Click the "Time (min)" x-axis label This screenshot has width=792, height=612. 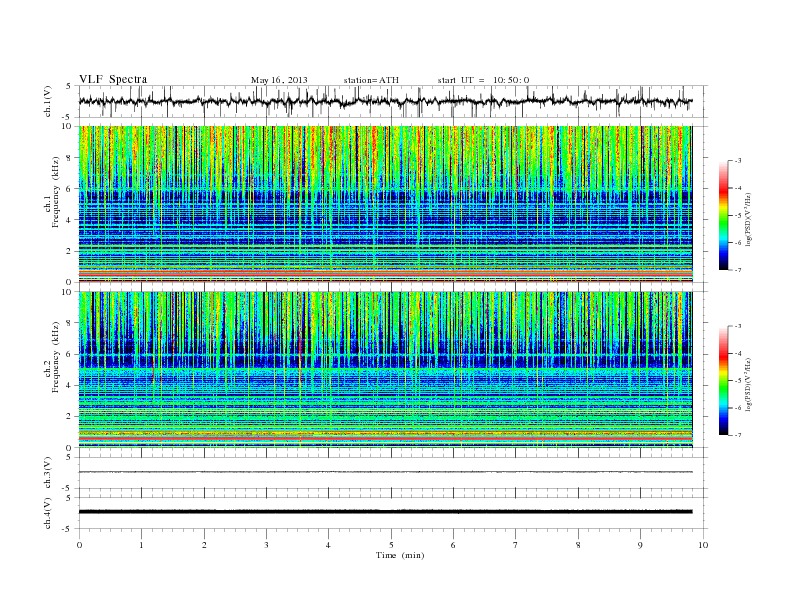click(x=400, y=555)
